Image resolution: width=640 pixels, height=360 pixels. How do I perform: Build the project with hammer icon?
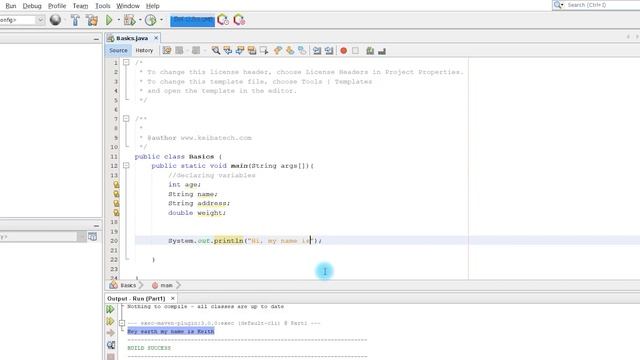pyautogui.click(x=75, y=20)
